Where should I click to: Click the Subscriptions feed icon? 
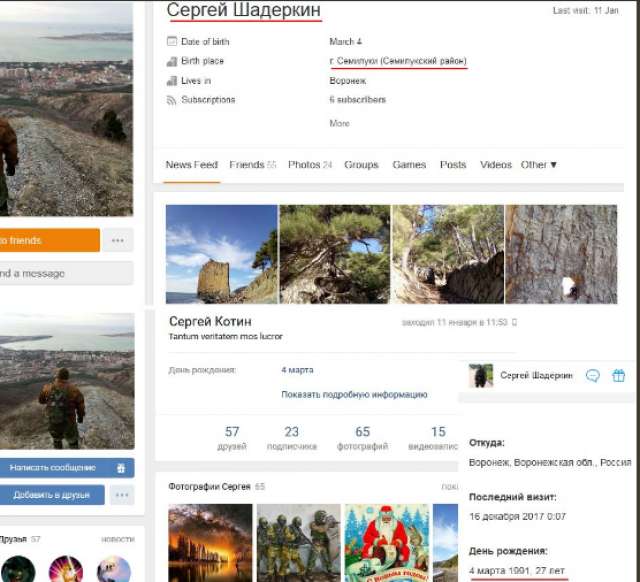pos(171,100)
